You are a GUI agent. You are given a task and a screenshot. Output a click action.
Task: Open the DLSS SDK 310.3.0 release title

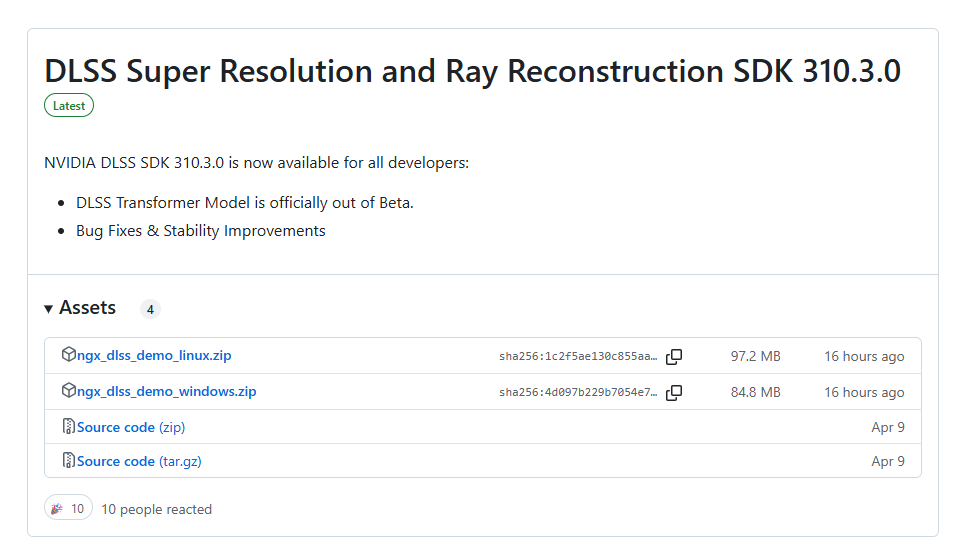tap(472, 71)
